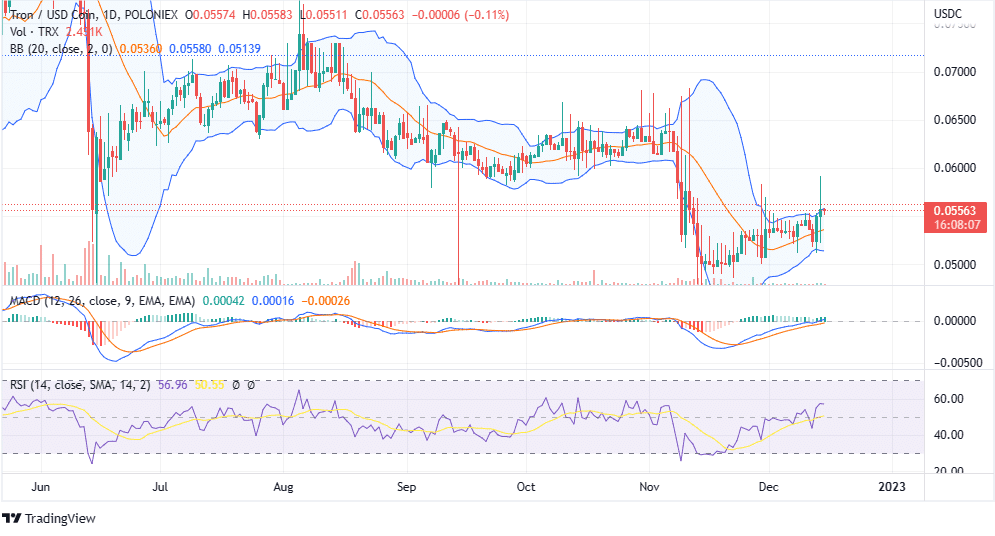The width and height of the screenshot is (995, 536).
Task: Click the volume value 2.451K
Action: pos(83,32)
